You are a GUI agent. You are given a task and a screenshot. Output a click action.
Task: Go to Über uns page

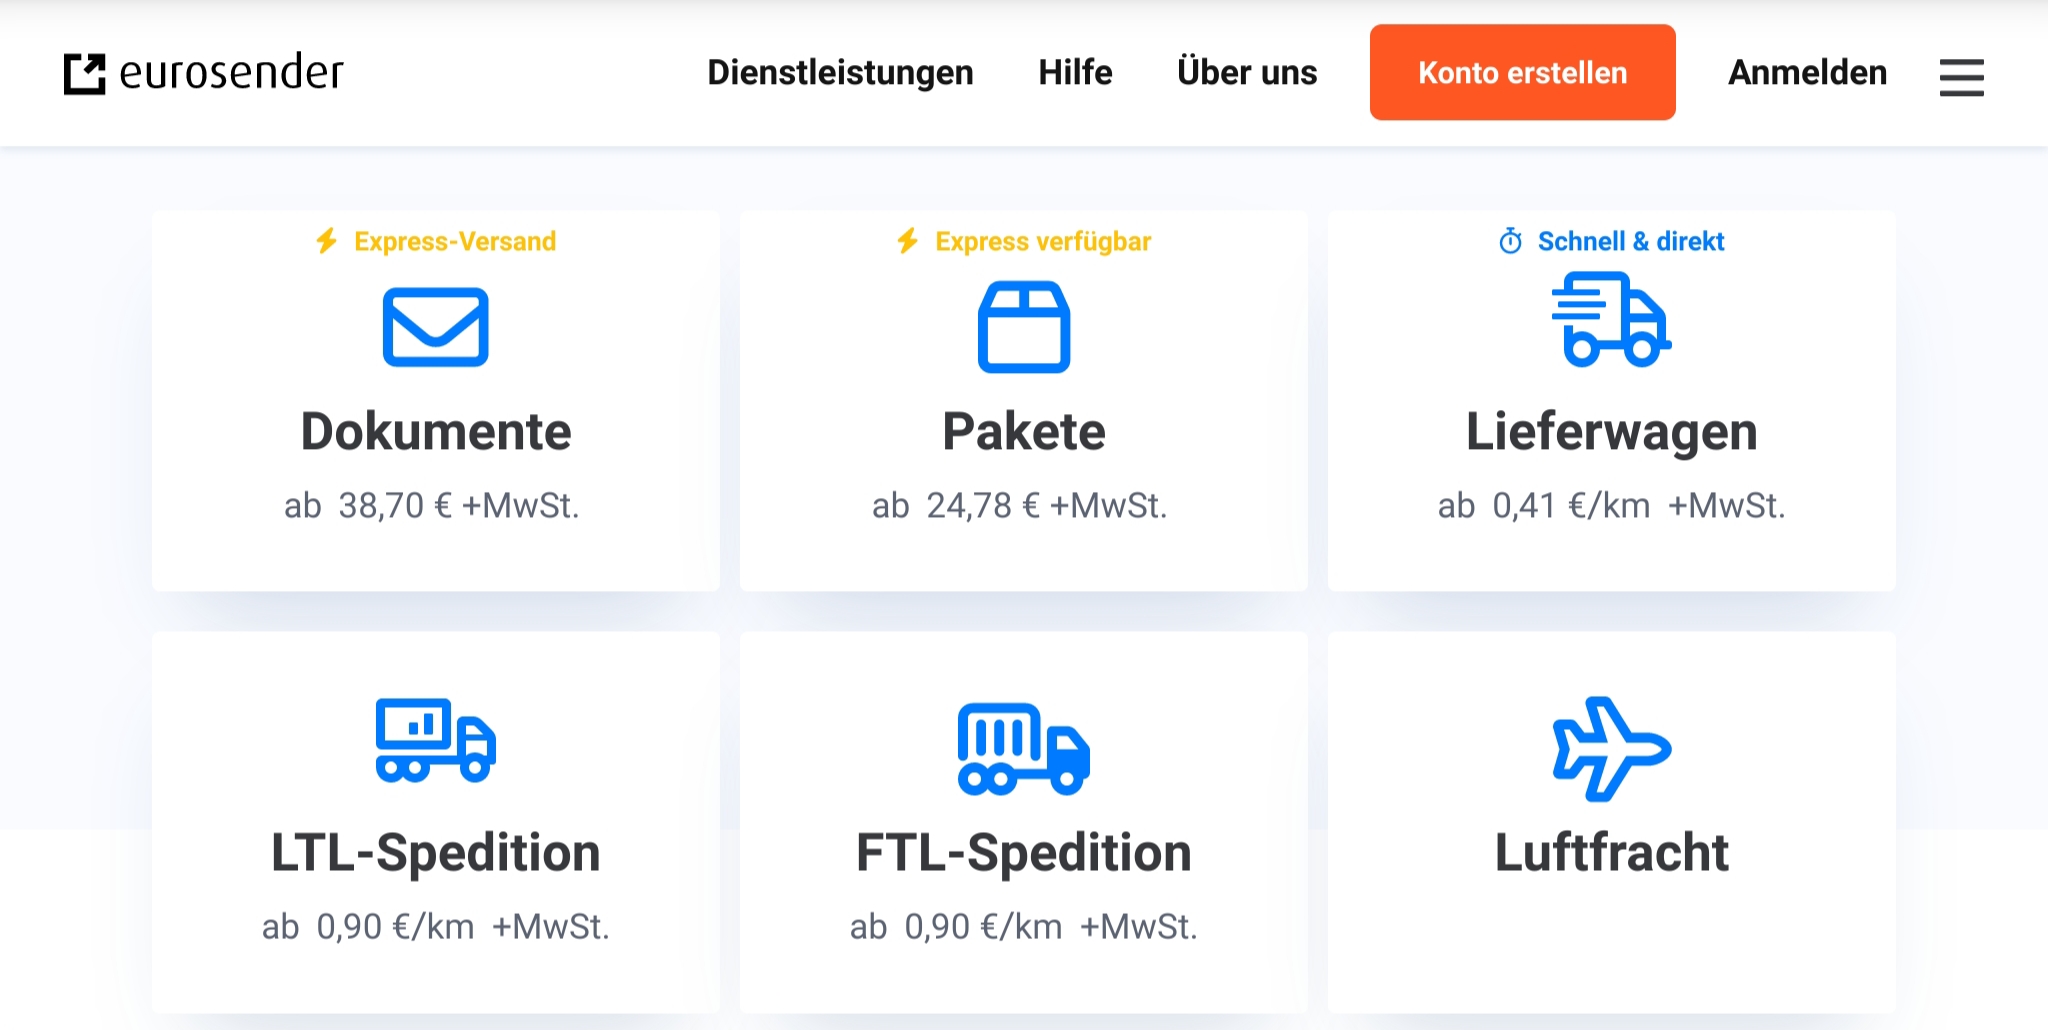pos(1247,73)
